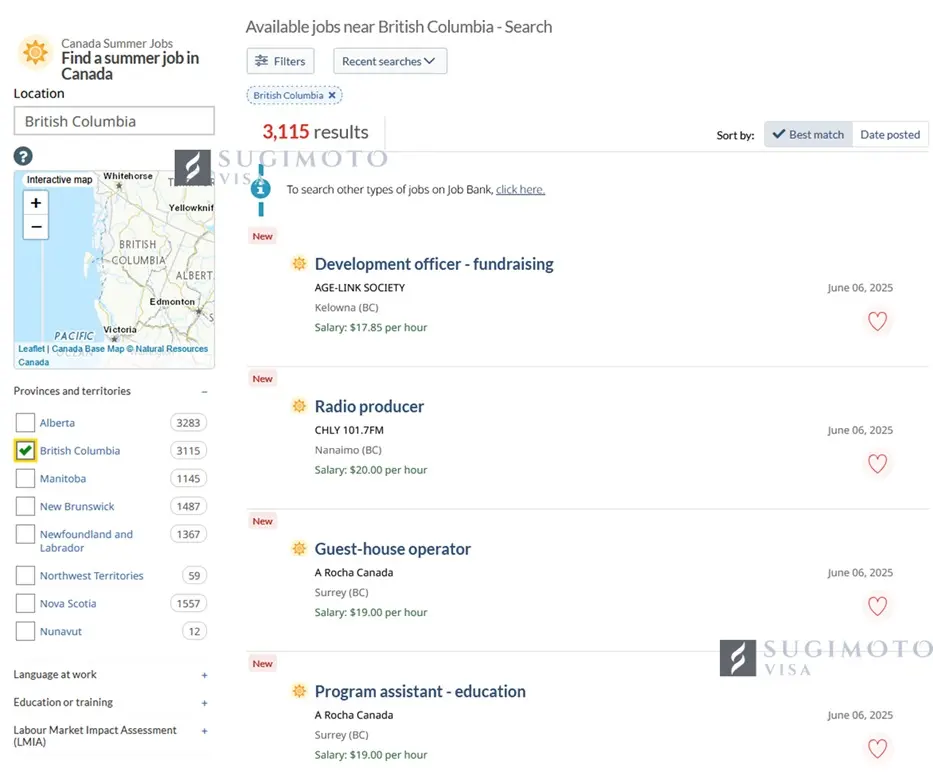The height and width of the screenshot is (780, 933).
Task: Expand the Education or training filter
Action: tap(204, 703)
